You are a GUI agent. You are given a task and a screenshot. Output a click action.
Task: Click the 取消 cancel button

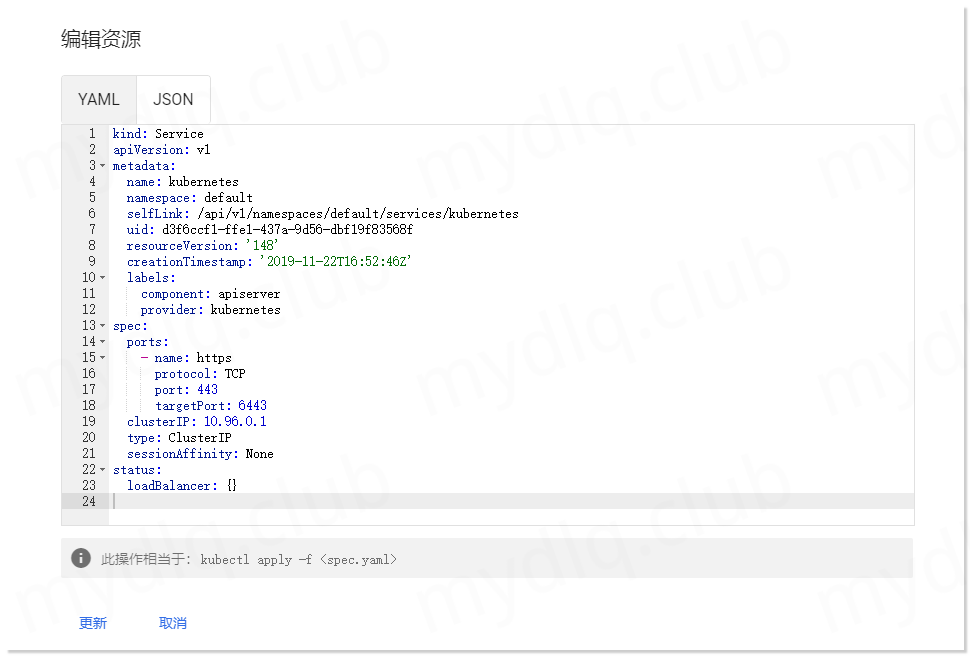click(x=173, y=623)
